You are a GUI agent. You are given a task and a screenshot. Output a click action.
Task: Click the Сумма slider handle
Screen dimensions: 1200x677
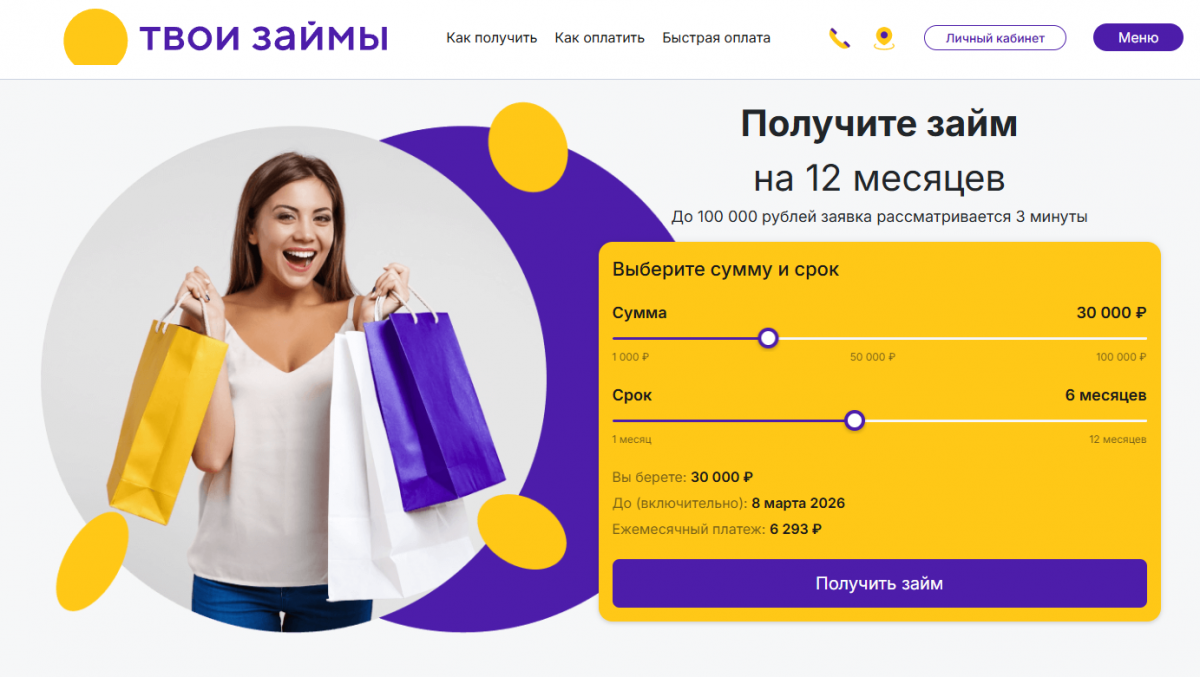coord(768,339)
